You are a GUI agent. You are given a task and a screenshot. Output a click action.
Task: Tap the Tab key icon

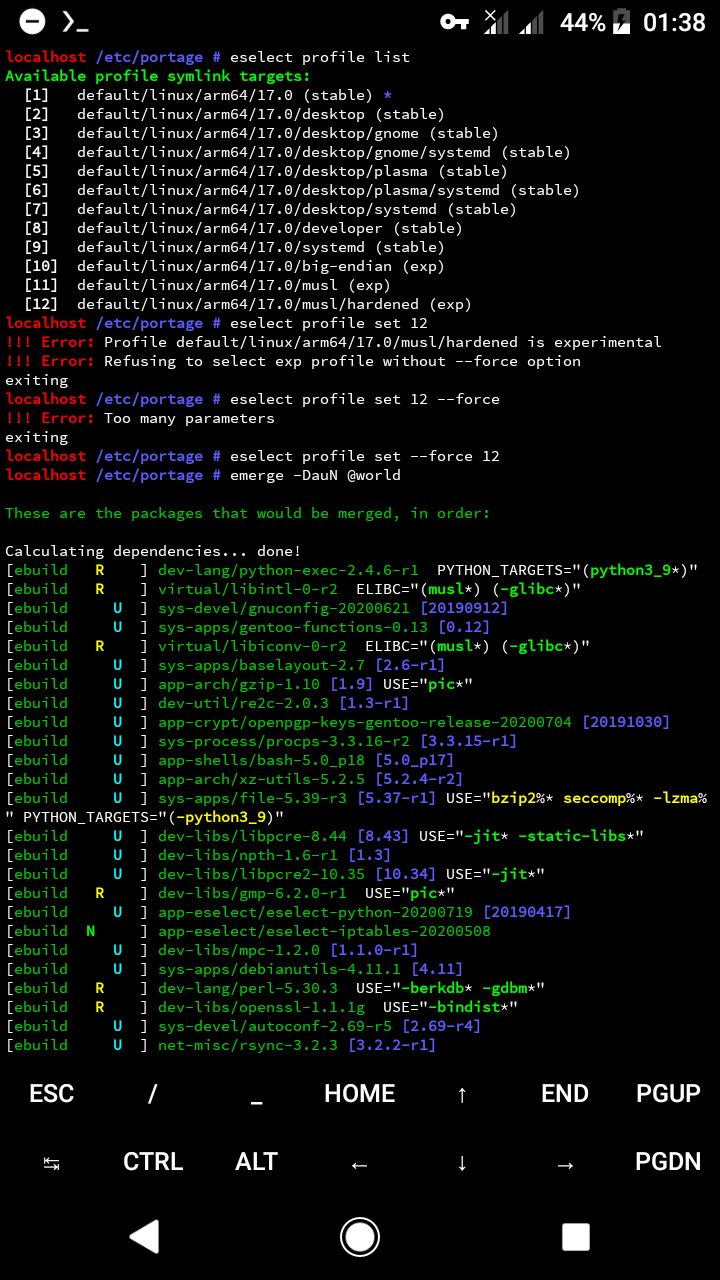point(51,1162)
